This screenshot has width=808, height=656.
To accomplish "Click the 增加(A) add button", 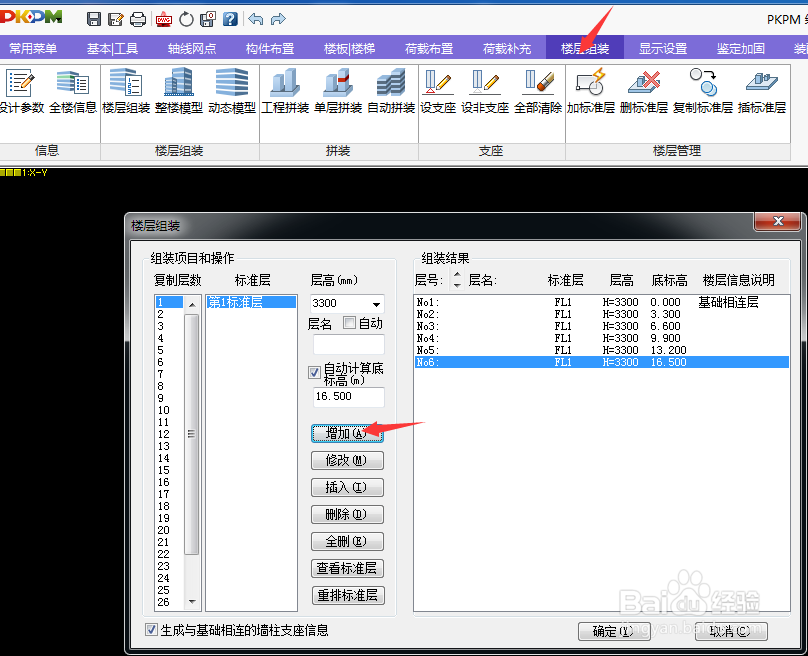I will 347,433.
